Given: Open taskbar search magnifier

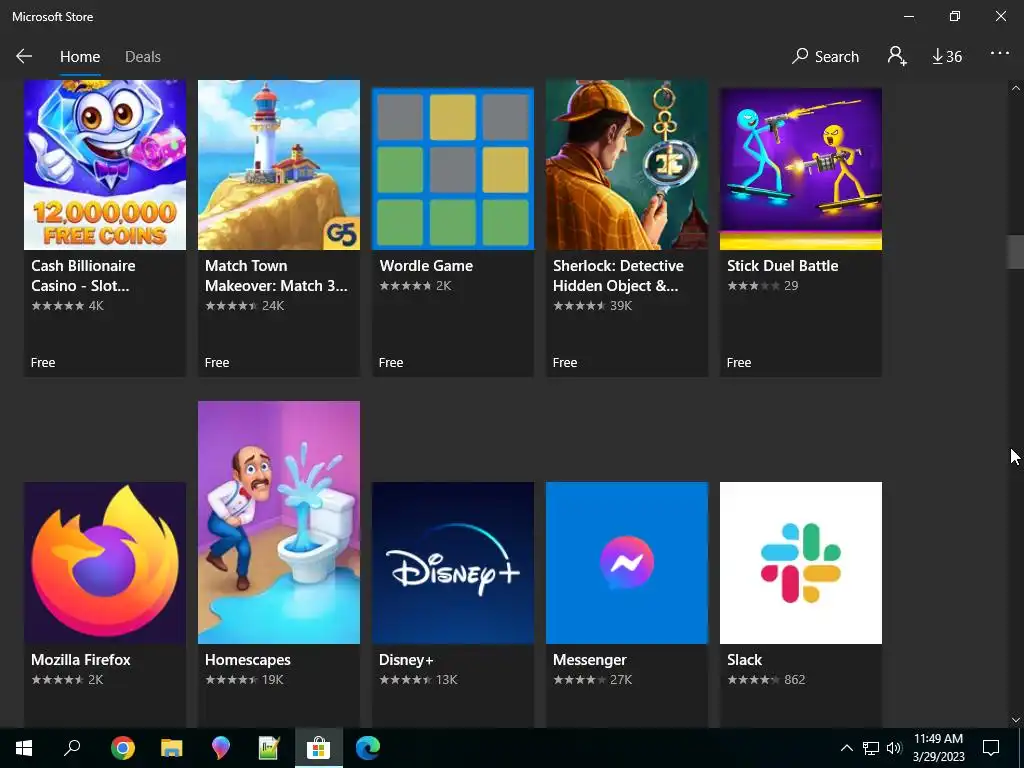Looking at the screenshot, I should (x=72, y=748).
